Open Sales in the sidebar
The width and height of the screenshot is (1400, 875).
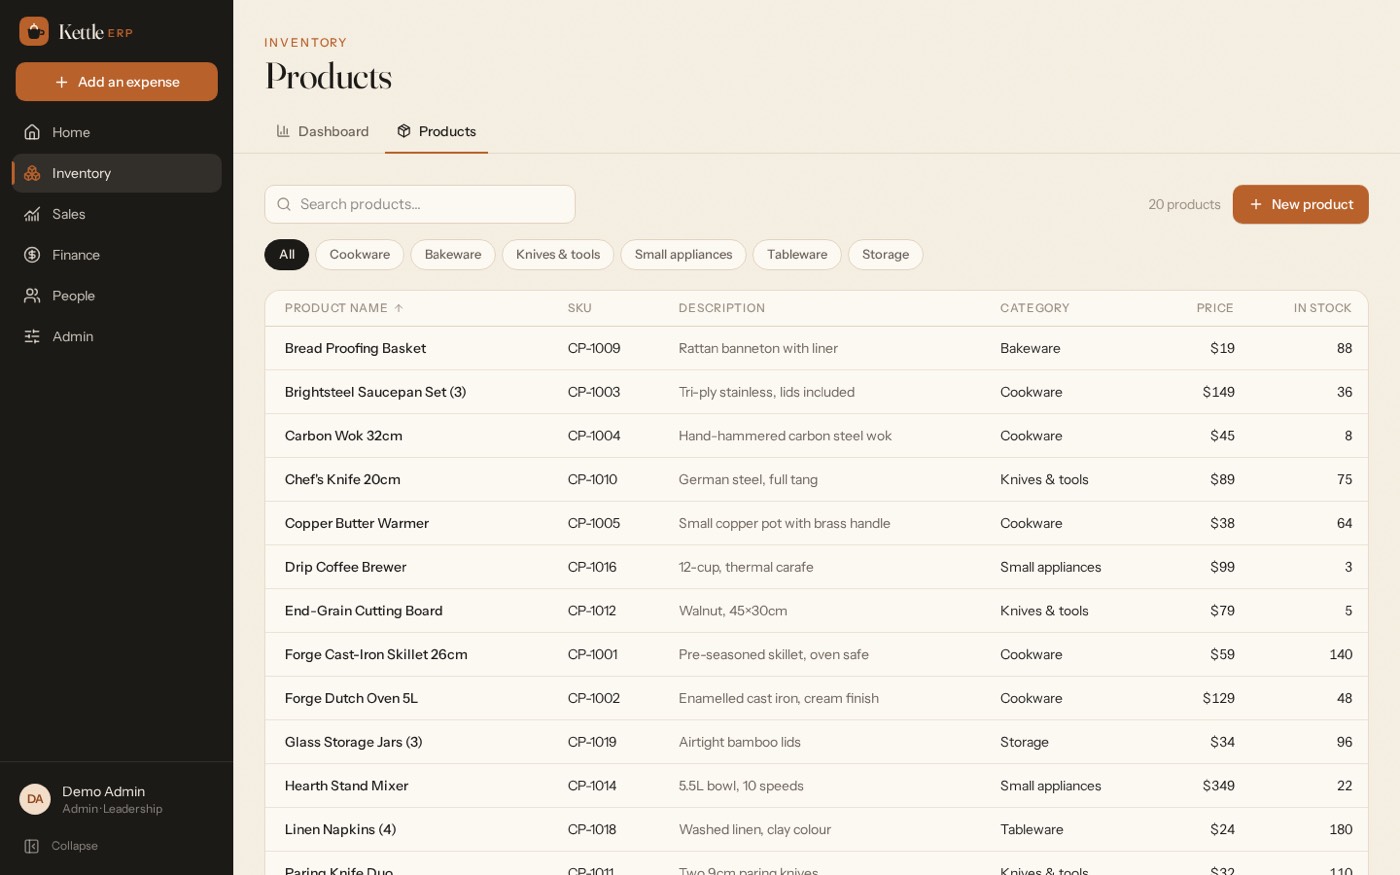(x=117, y=214)
